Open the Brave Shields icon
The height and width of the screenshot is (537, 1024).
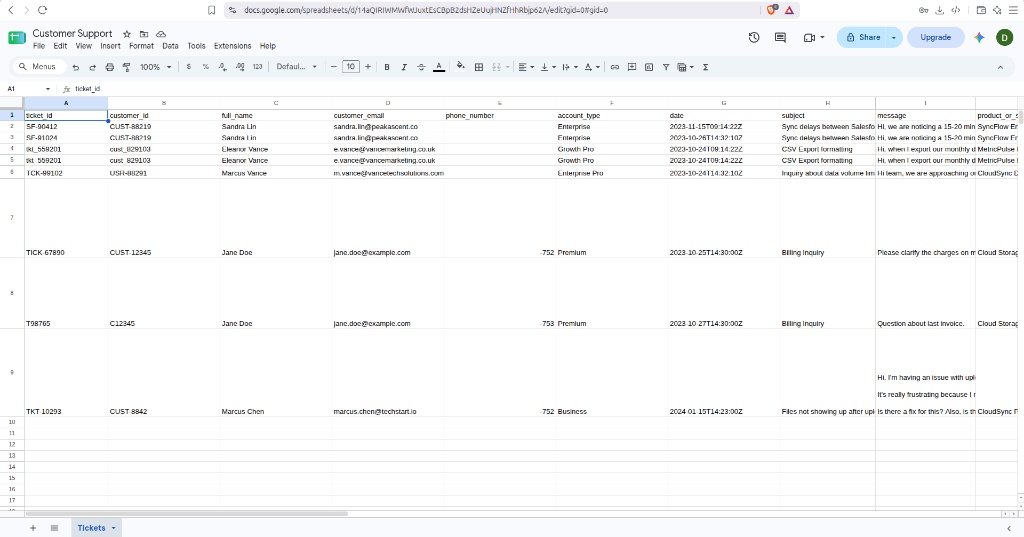(x=772, y=10)
